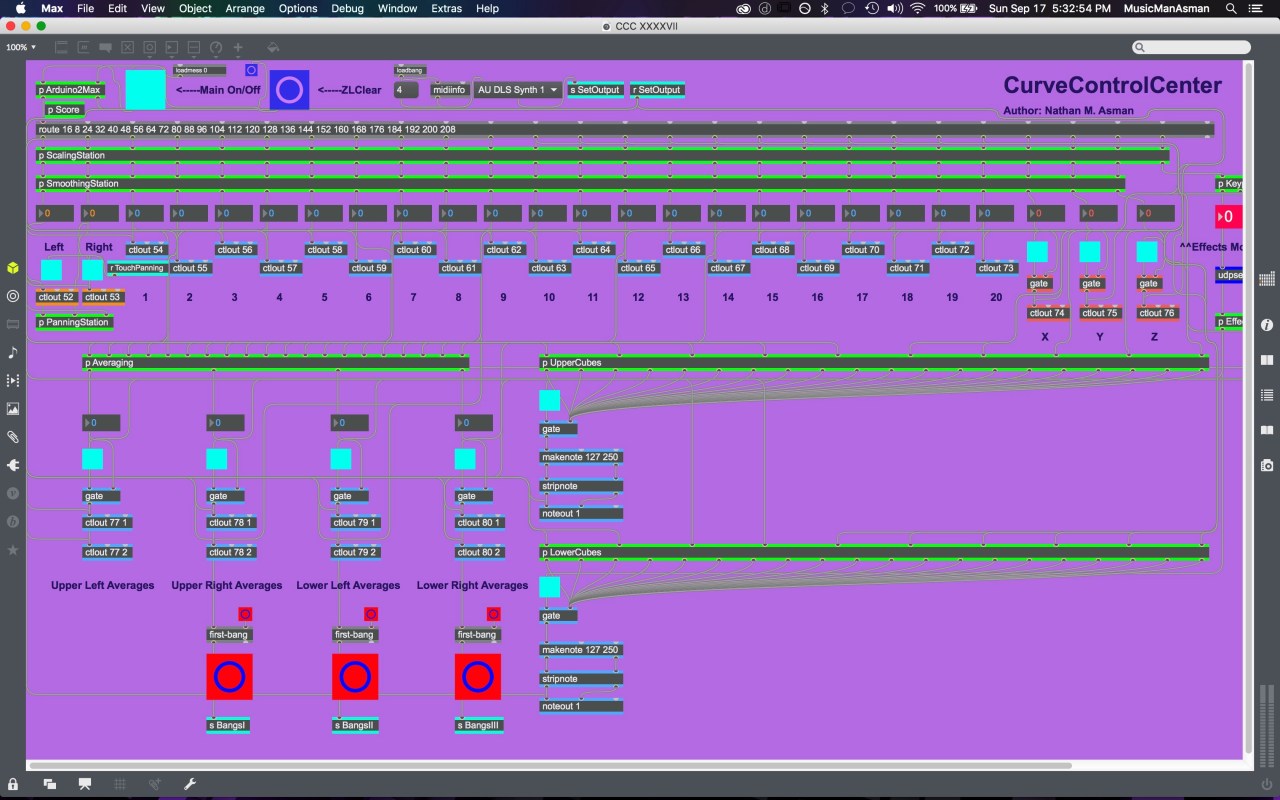Image resolution: width=1280 pixels, height=800 pixels.
Task: Open the Arrange menu
Action: (245, 8)
